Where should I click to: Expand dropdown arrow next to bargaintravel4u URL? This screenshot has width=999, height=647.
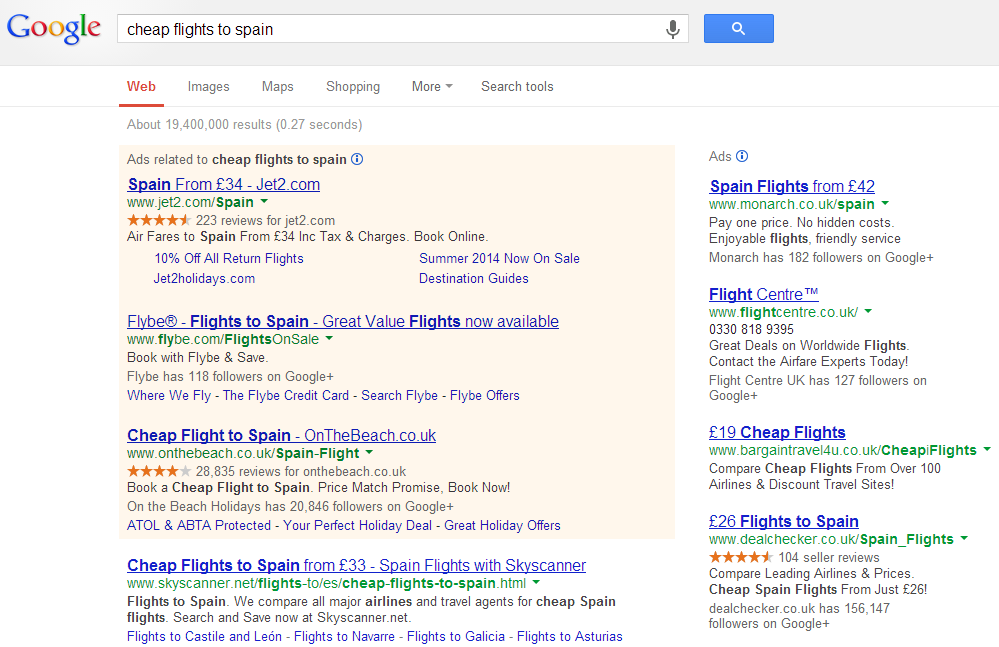[x=987, y=450]
